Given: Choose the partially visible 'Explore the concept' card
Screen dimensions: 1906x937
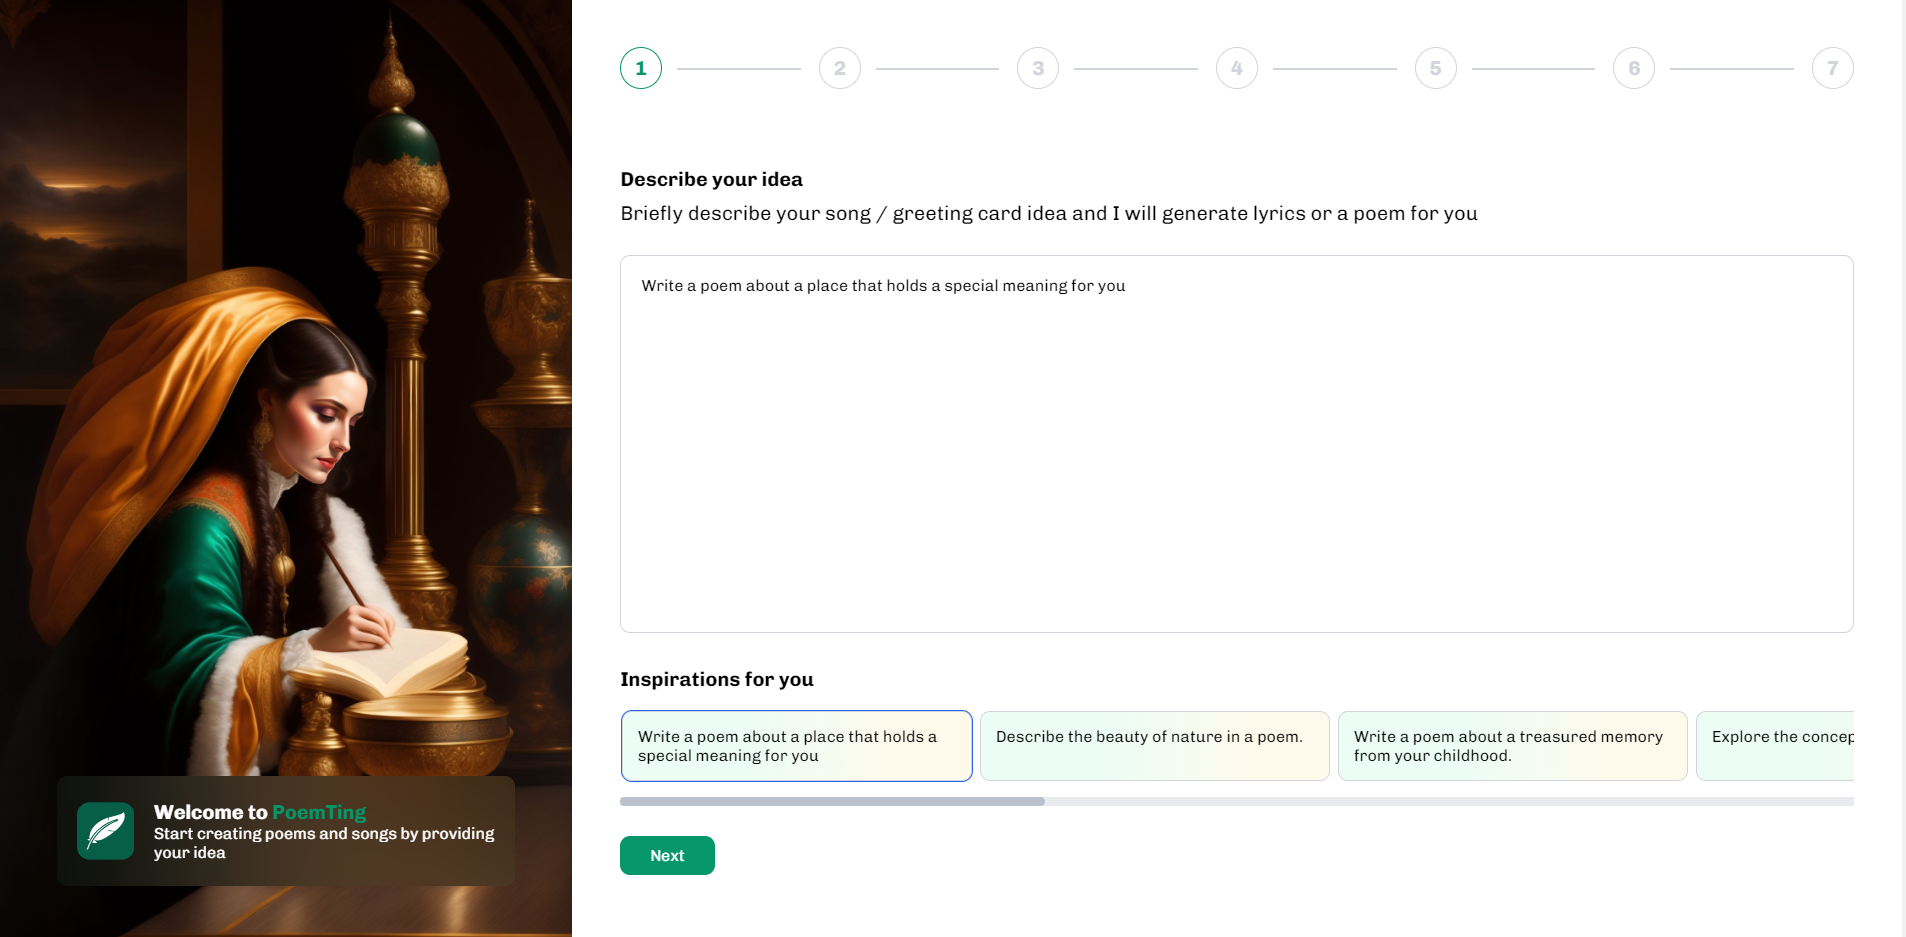Looking at the screenshot, I should pos(1776,746).
